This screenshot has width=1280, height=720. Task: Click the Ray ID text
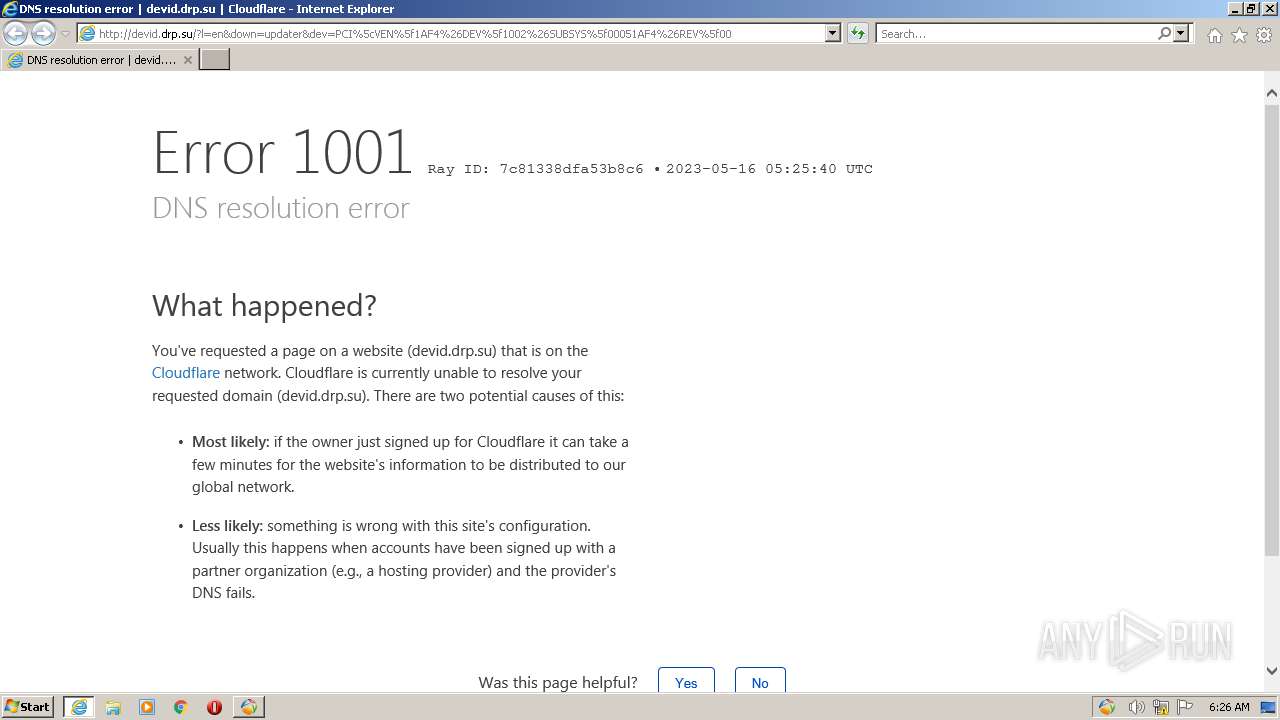coord(536,169)
